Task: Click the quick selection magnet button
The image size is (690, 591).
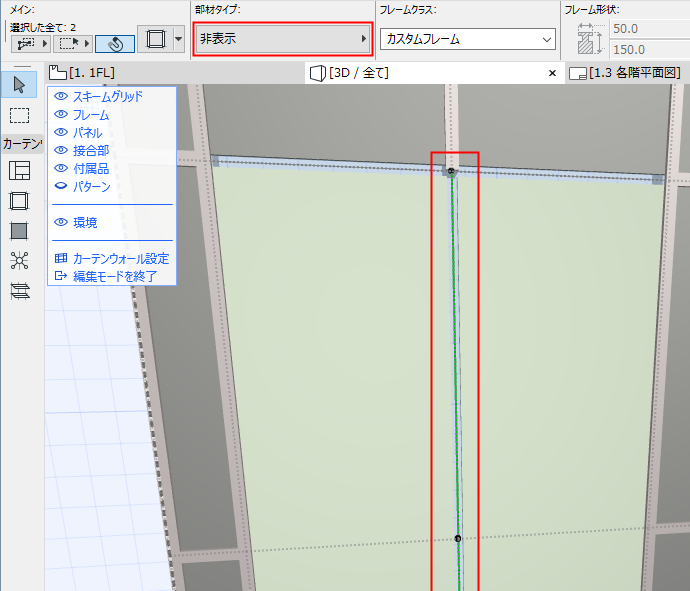Action: coord(115,44)
